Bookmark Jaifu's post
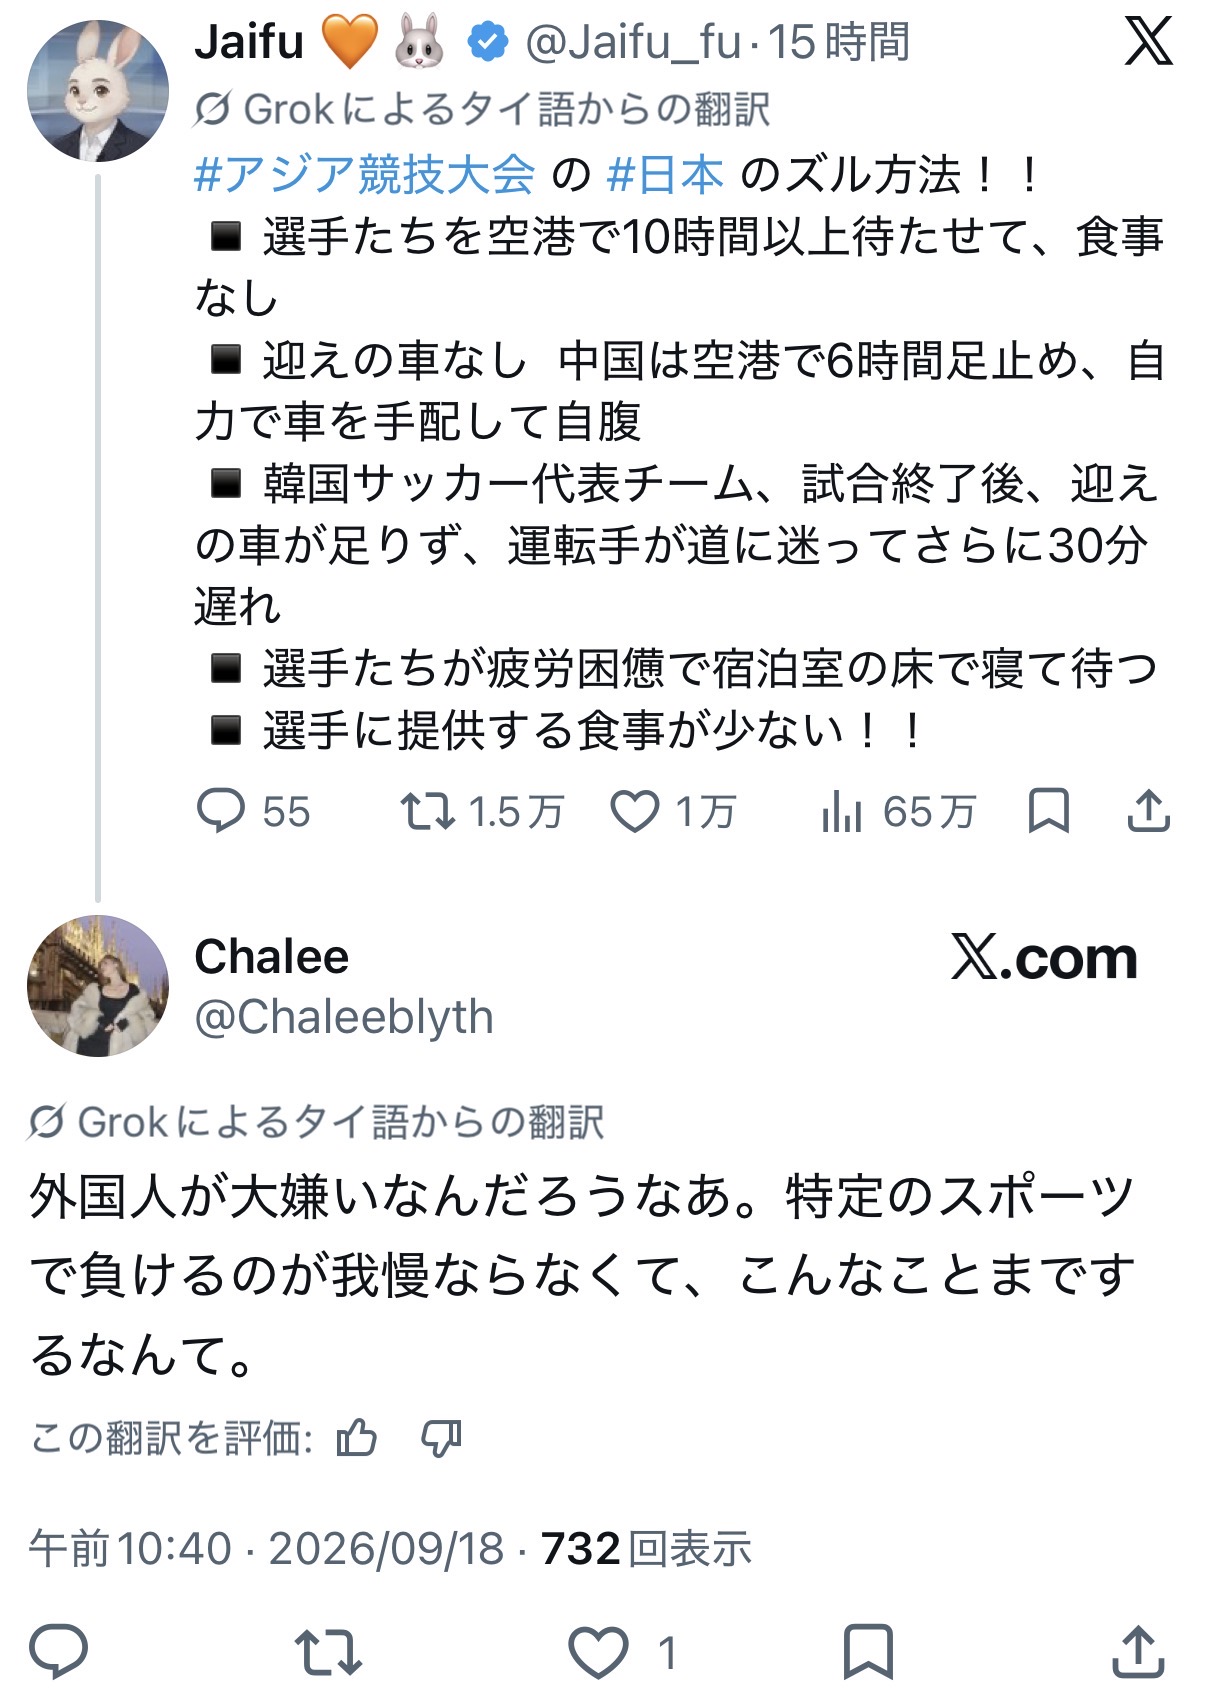The height and width of the screenshot is (1699, 1206). click(x=1049, y=811)
